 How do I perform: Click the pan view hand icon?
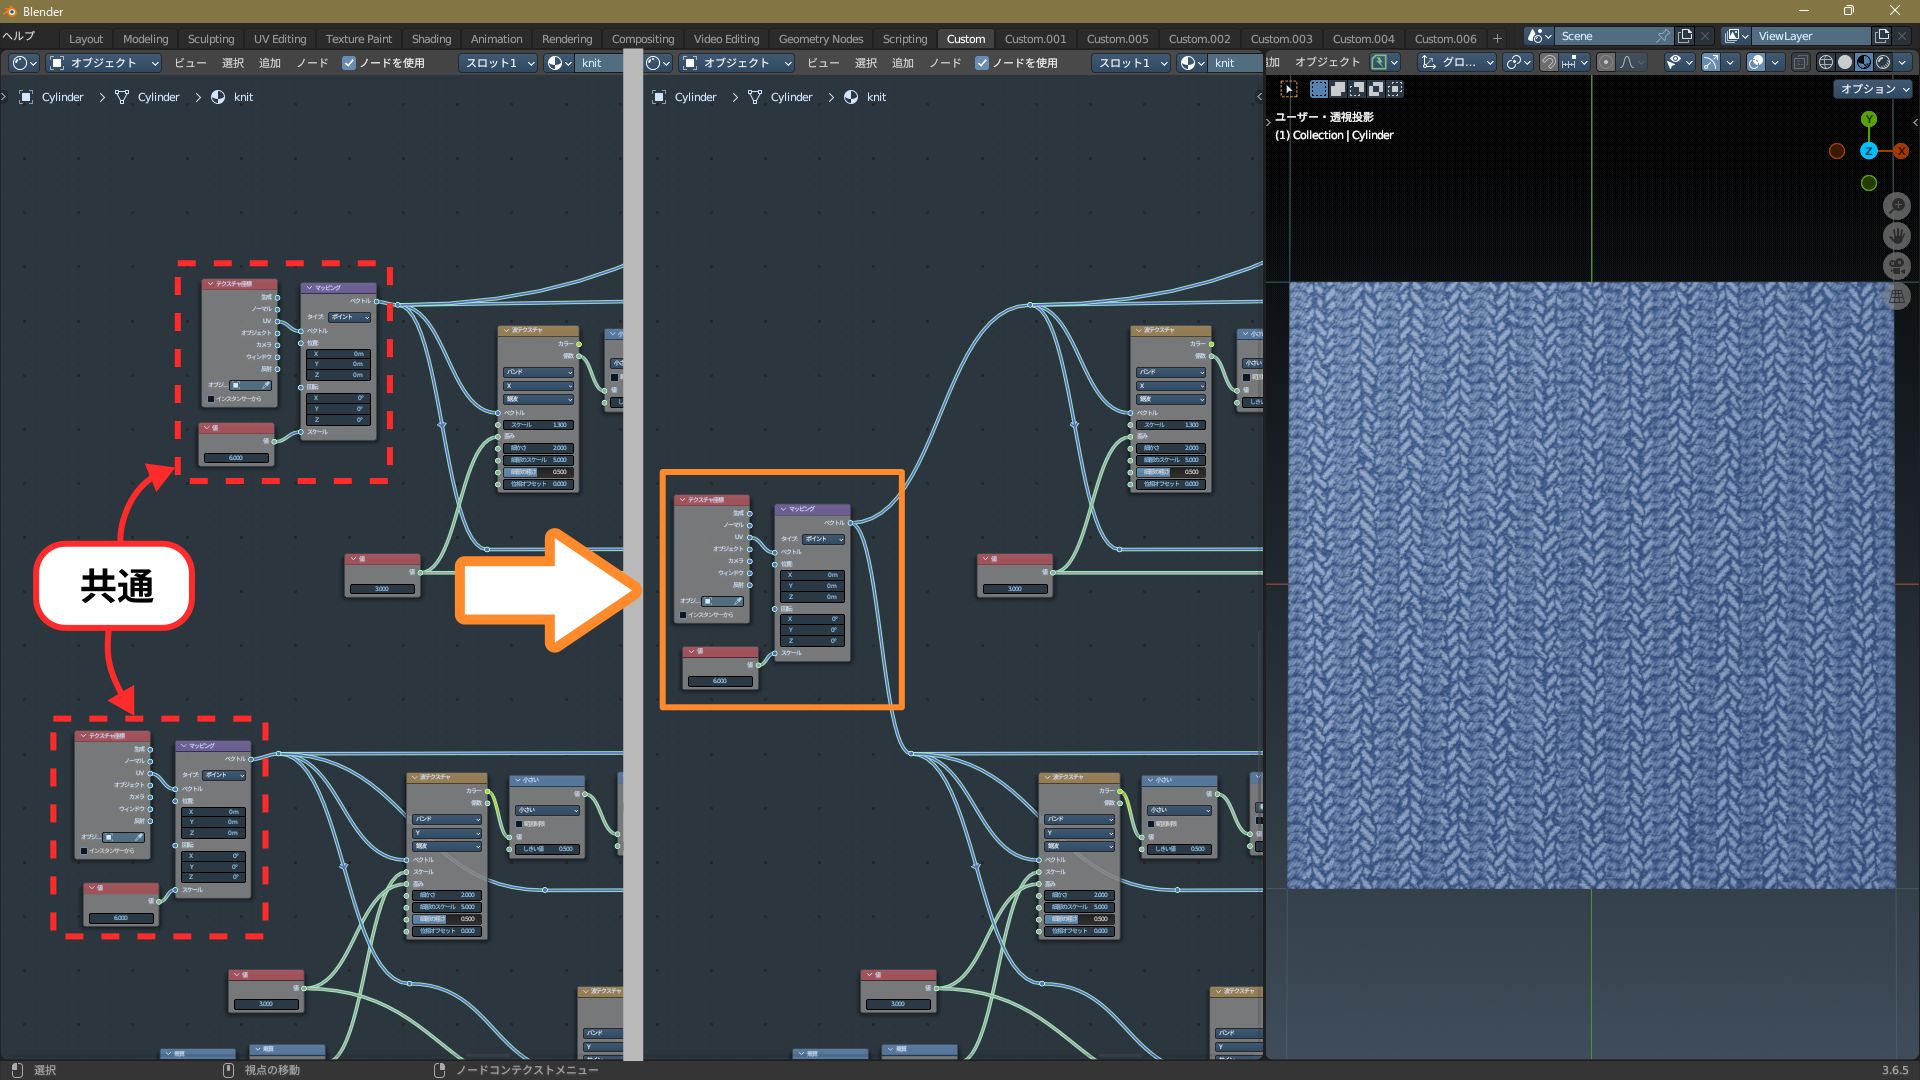1897,236
